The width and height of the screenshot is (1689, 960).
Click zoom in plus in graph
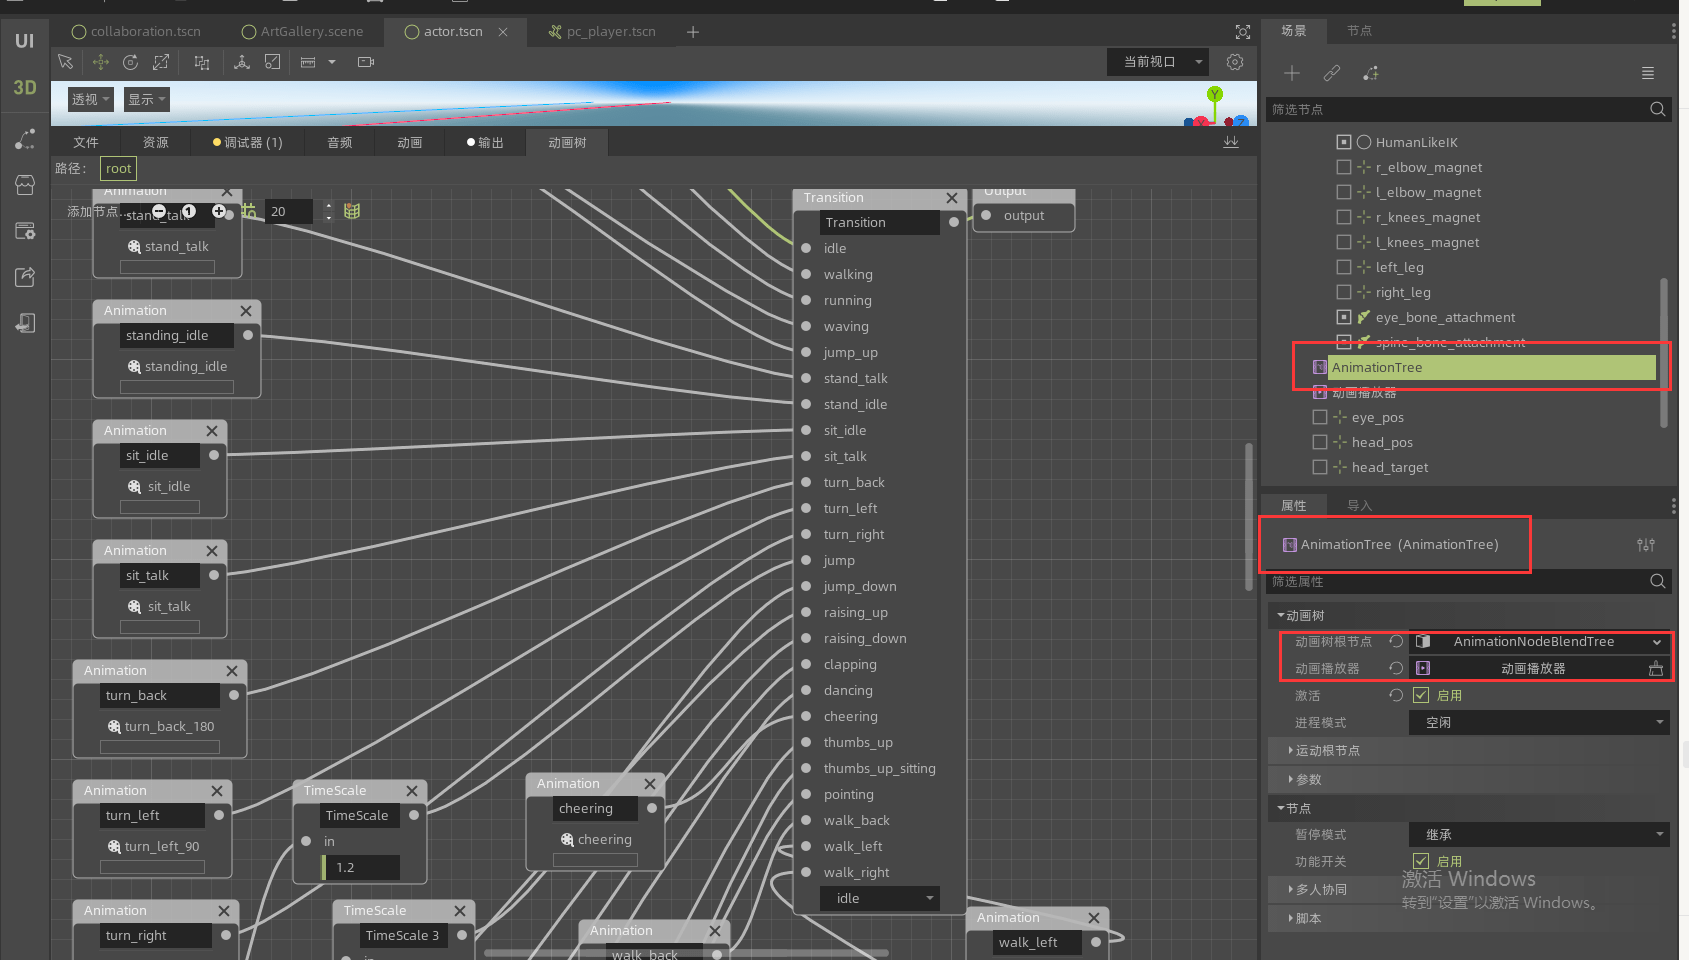(x=218, y=211)
